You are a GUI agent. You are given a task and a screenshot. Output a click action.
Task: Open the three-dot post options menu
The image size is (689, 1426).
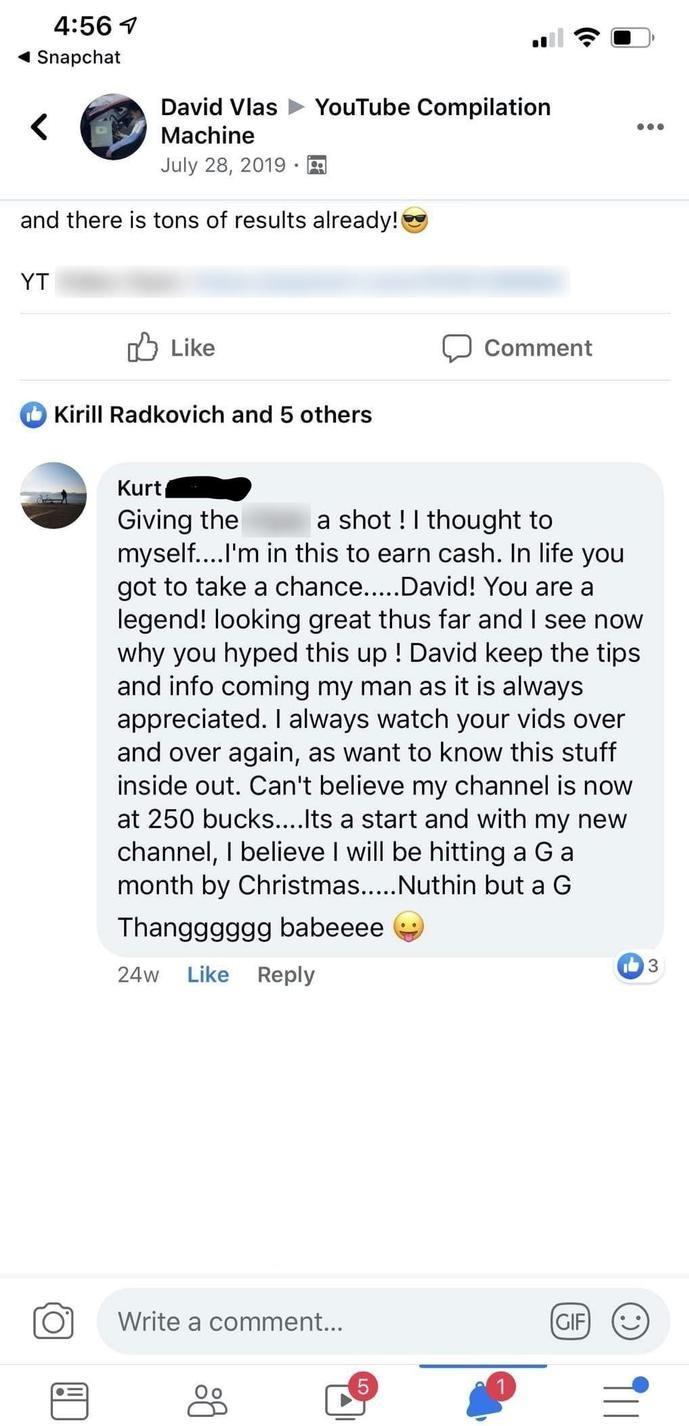coord(650,127)
